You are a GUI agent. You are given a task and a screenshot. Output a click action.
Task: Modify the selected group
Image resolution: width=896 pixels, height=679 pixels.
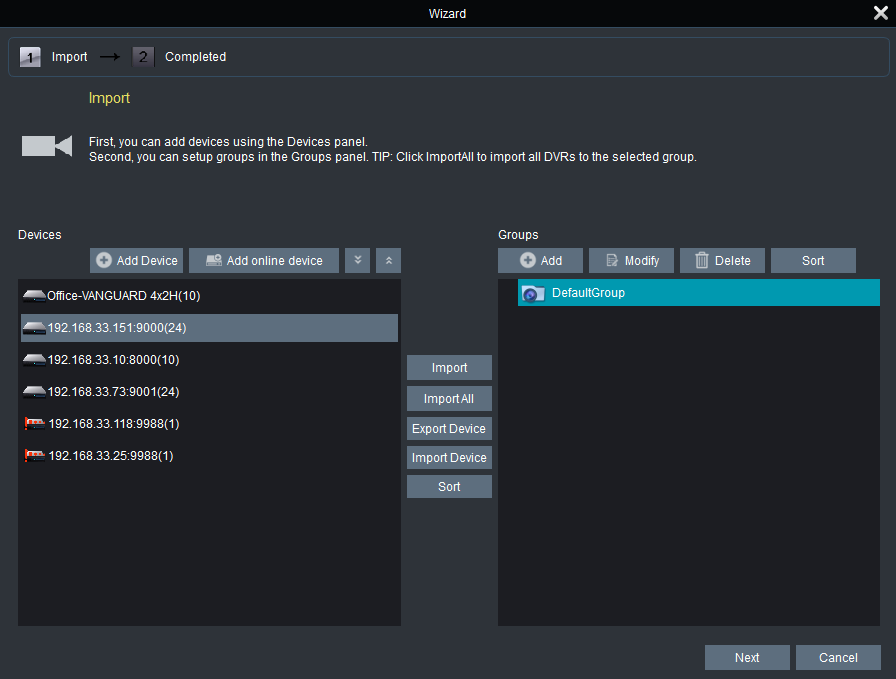click(631, 261)
